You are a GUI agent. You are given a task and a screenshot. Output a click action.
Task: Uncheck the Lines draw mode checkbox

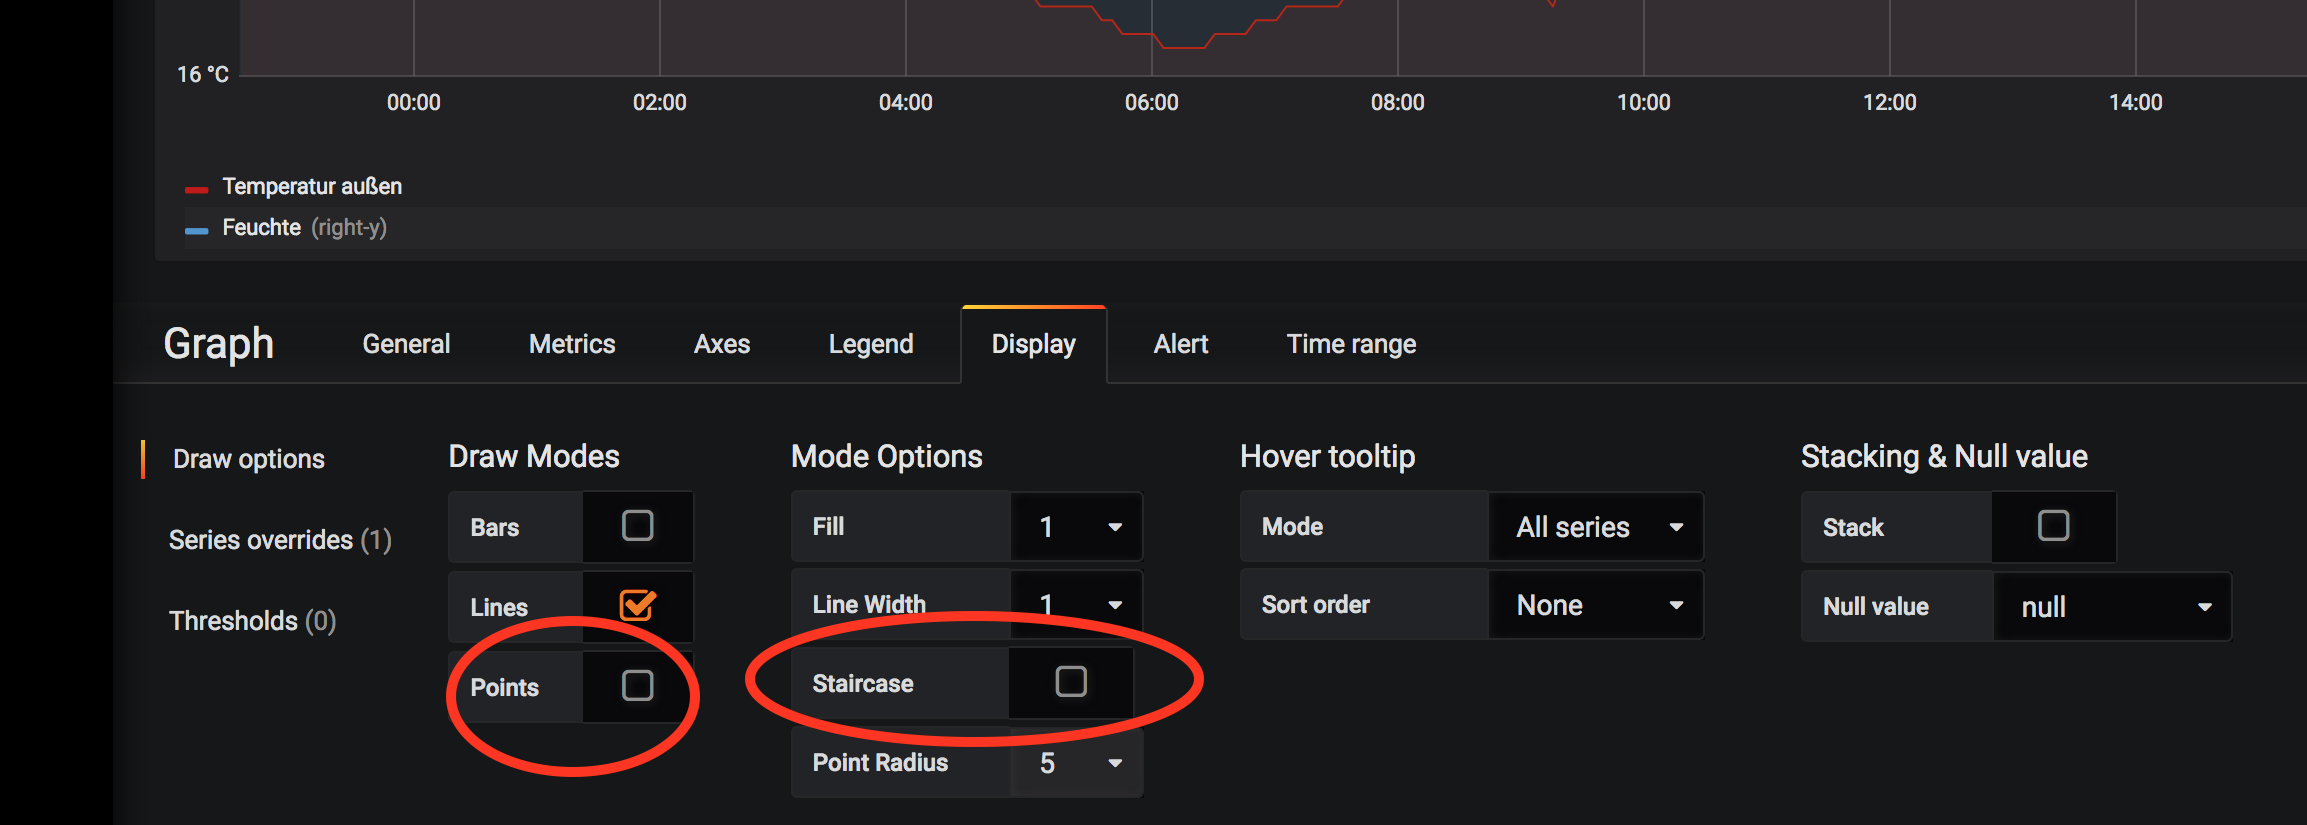[x=637, y=605]
